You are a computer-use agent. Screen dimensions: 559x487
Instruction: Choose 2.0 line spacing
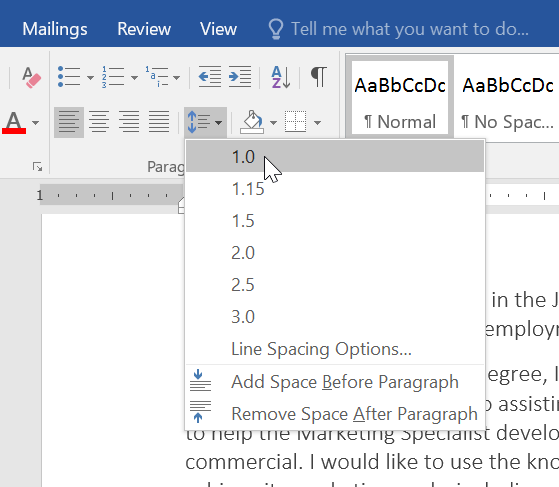(x=335, y=253)
